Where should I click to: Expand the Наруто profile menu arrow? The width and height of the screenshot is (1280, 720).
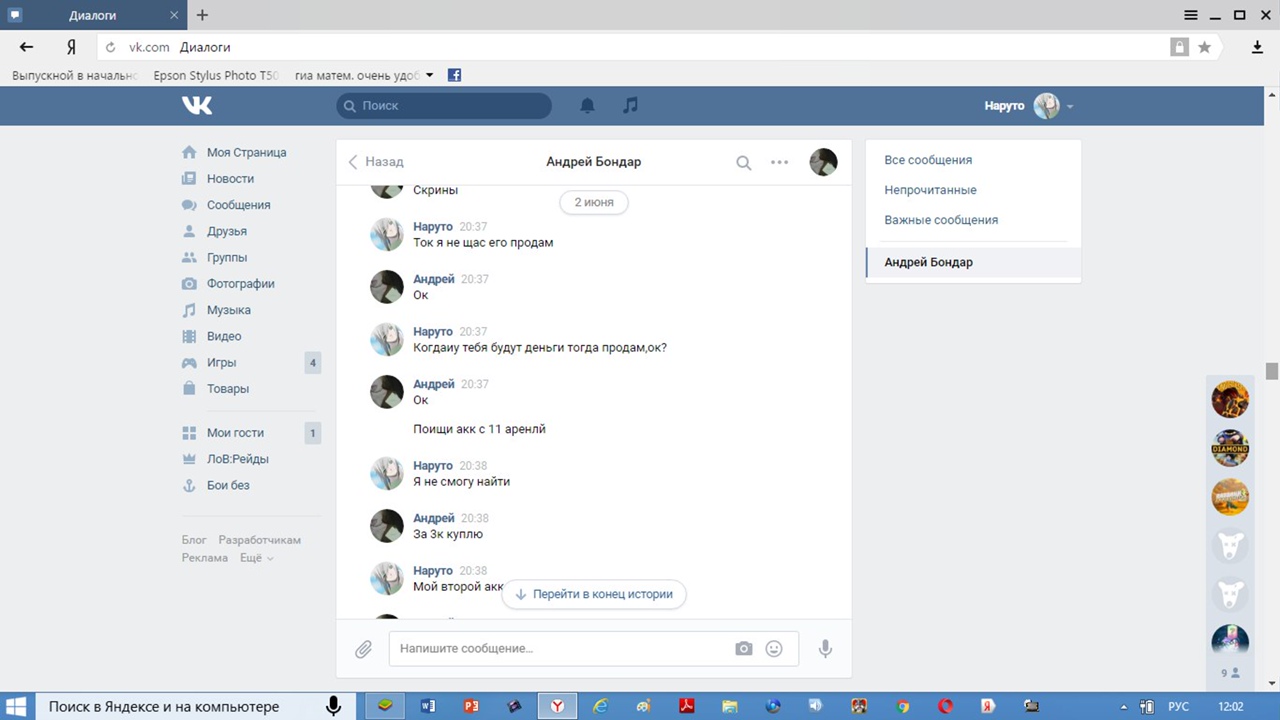[x=1070, y=106]
